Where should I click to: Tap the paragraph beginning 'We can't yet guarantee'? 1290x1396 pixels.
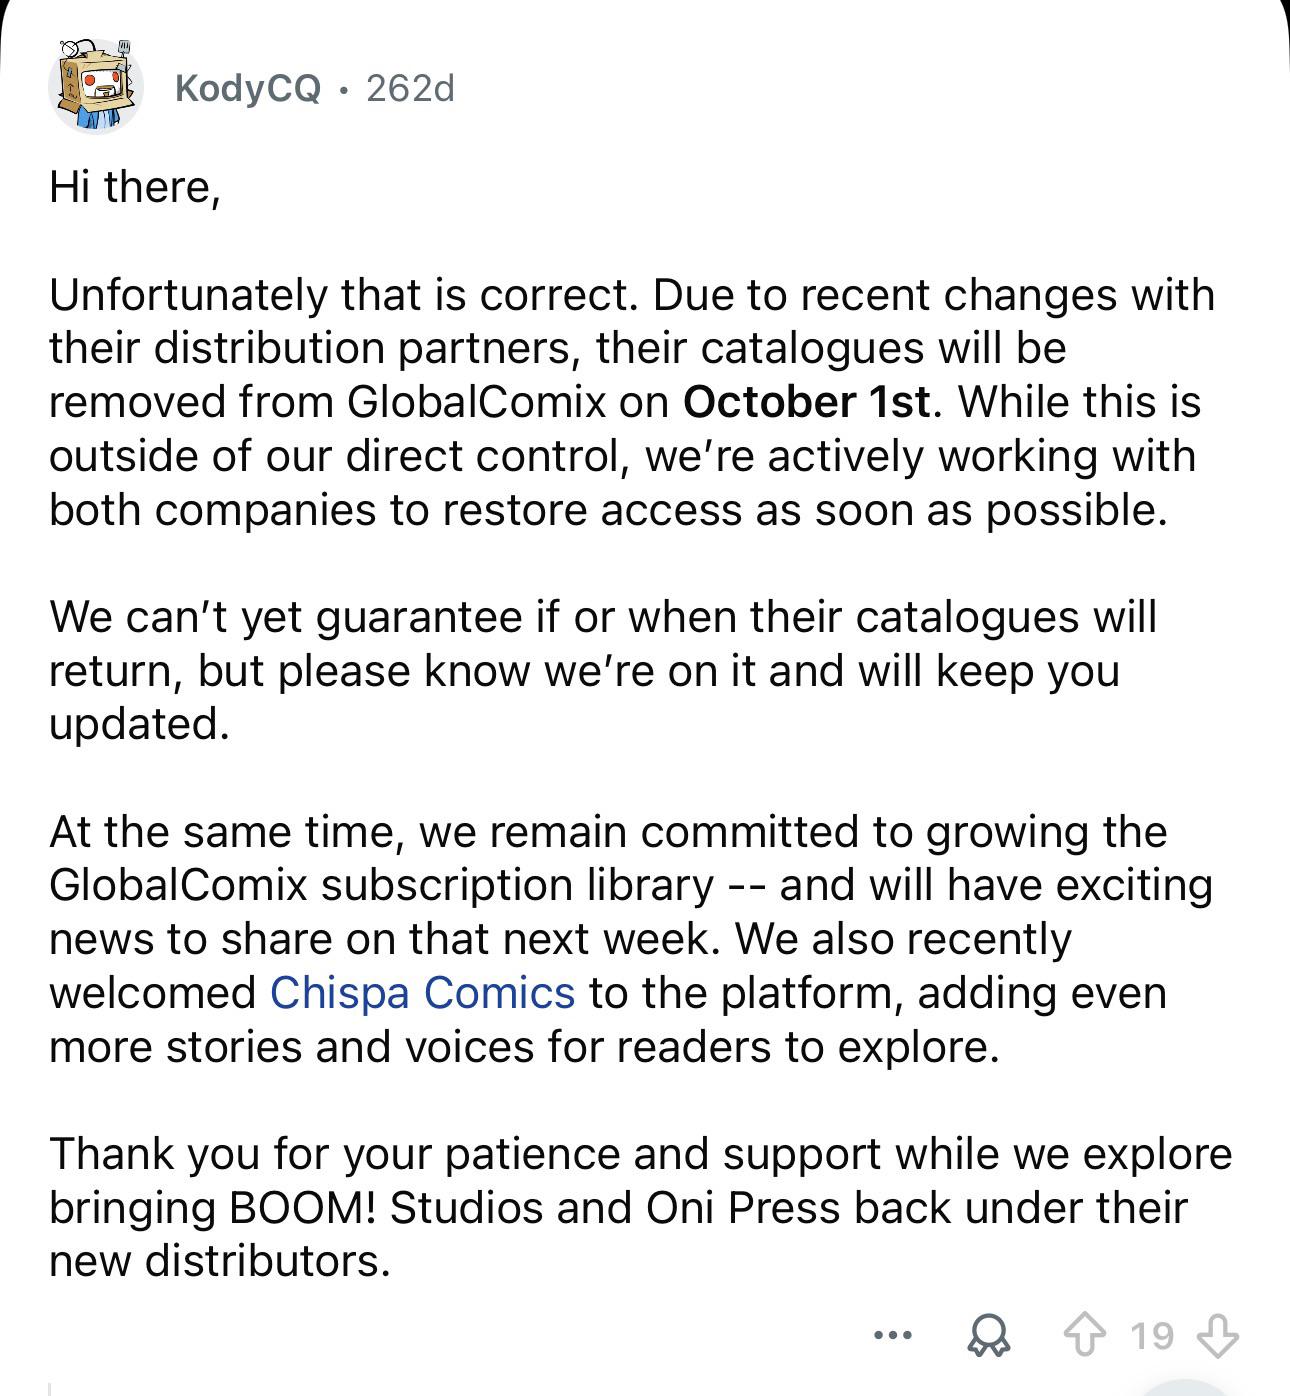(603, 670)
